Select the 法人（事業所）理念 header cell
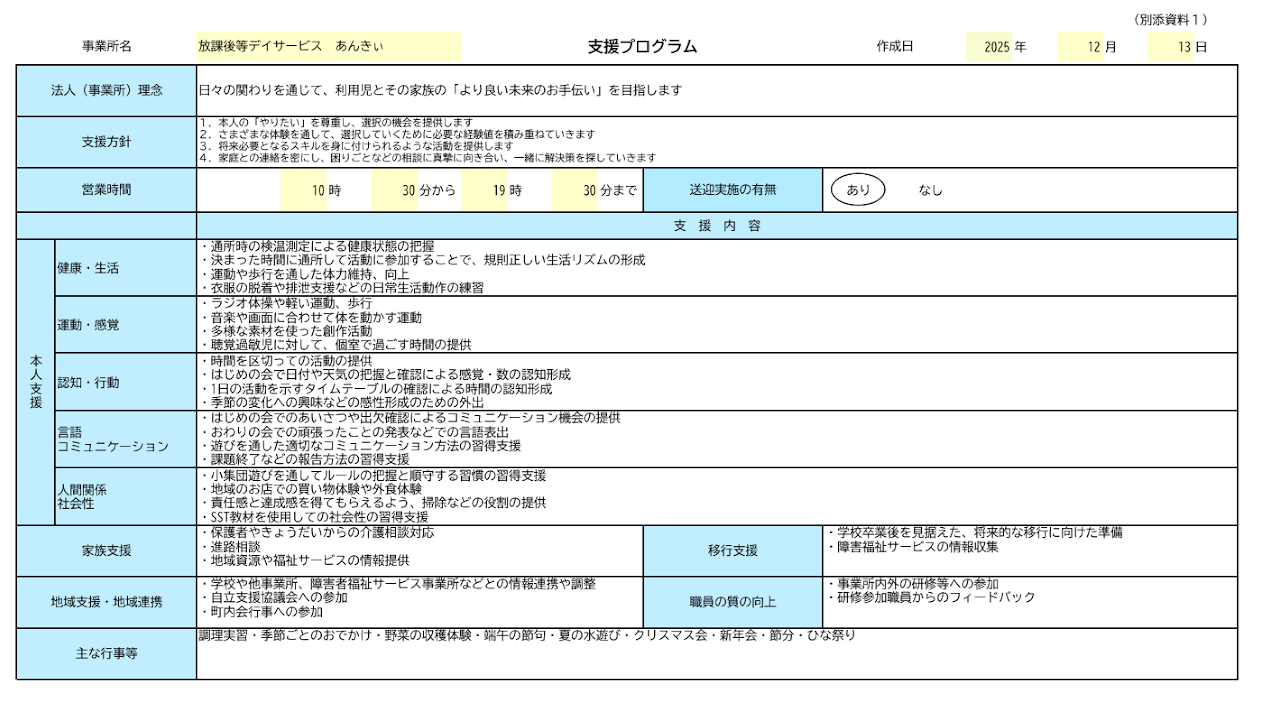 pyautogui.click(x=106, y=90)
